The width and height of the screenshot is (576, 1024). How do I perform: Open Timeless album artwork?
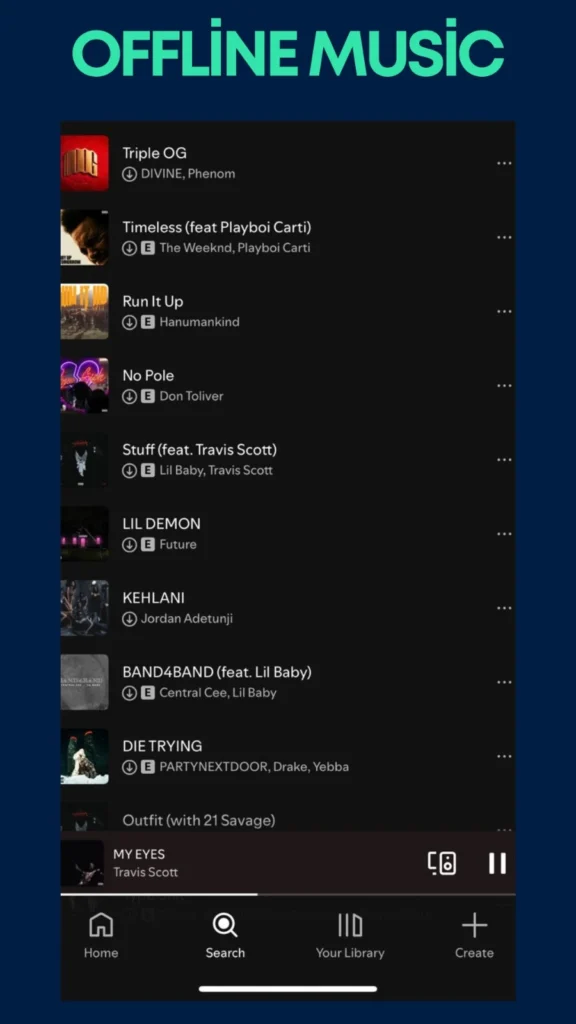[x=85, y=237]
